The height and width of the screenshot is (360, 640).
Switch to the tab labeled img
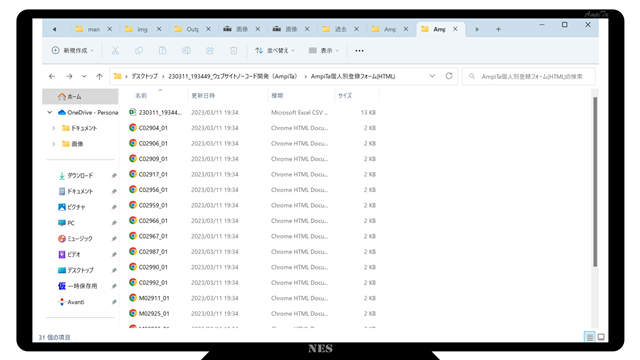point(143,29)
